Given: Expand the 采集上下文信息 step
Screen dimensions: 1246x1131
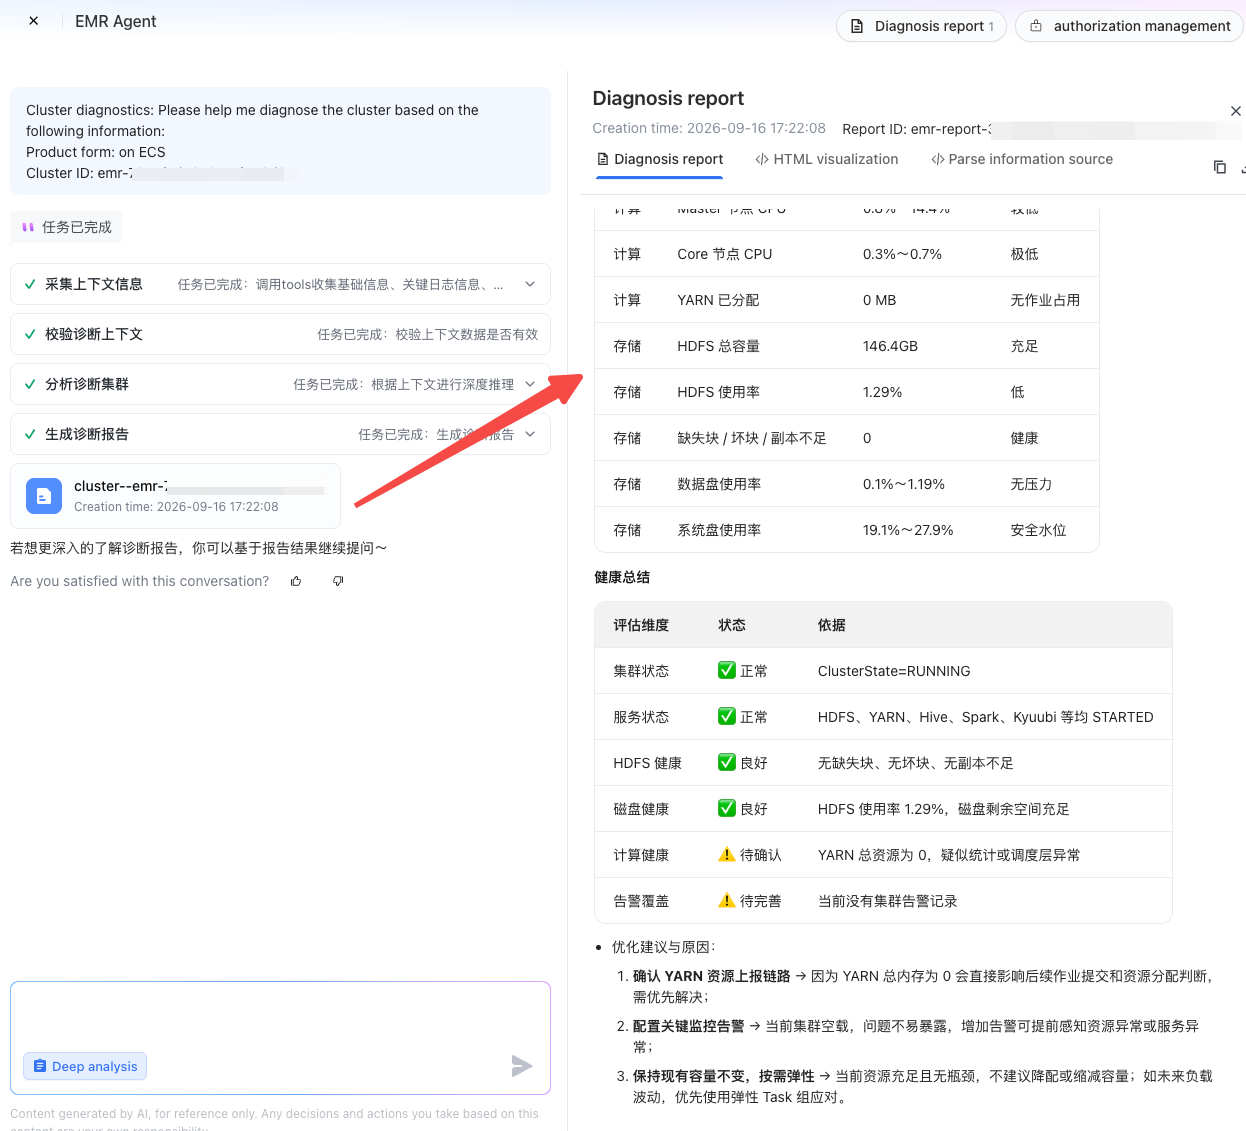Looking at the screenshot, I should coord(530,284).
